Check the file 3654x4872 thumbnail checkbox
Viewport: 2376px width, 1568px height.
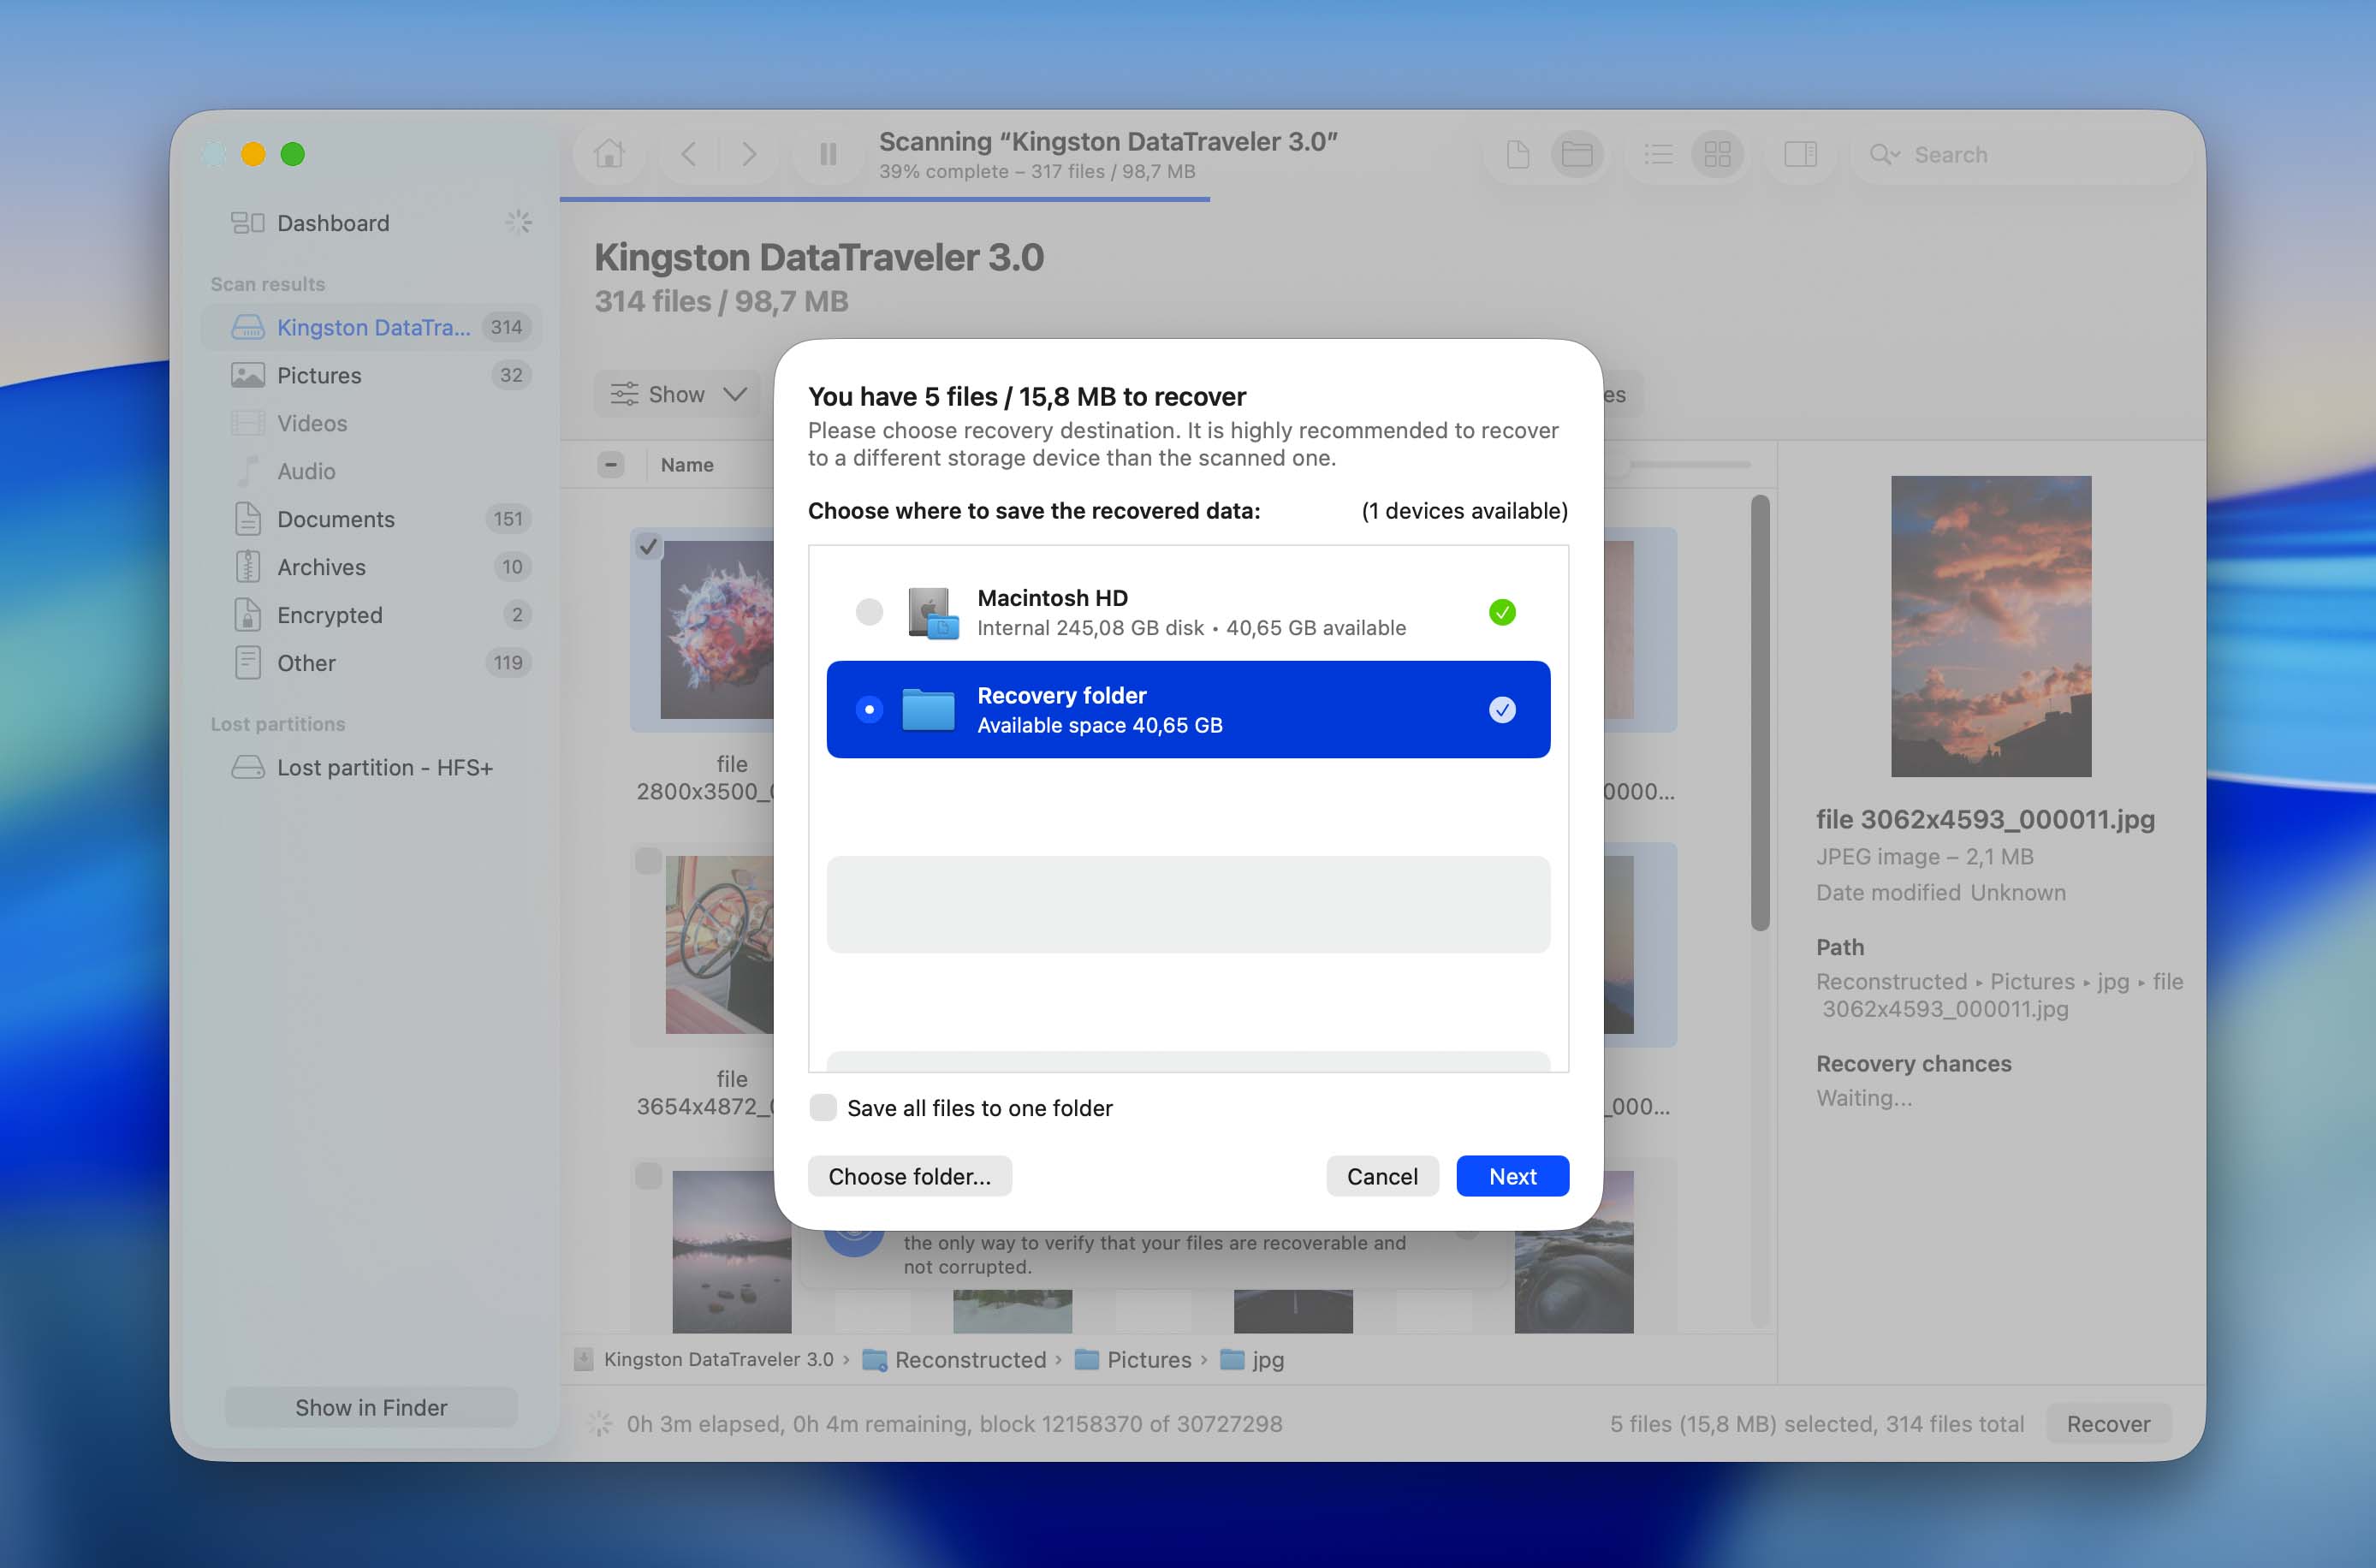point(649,861)
